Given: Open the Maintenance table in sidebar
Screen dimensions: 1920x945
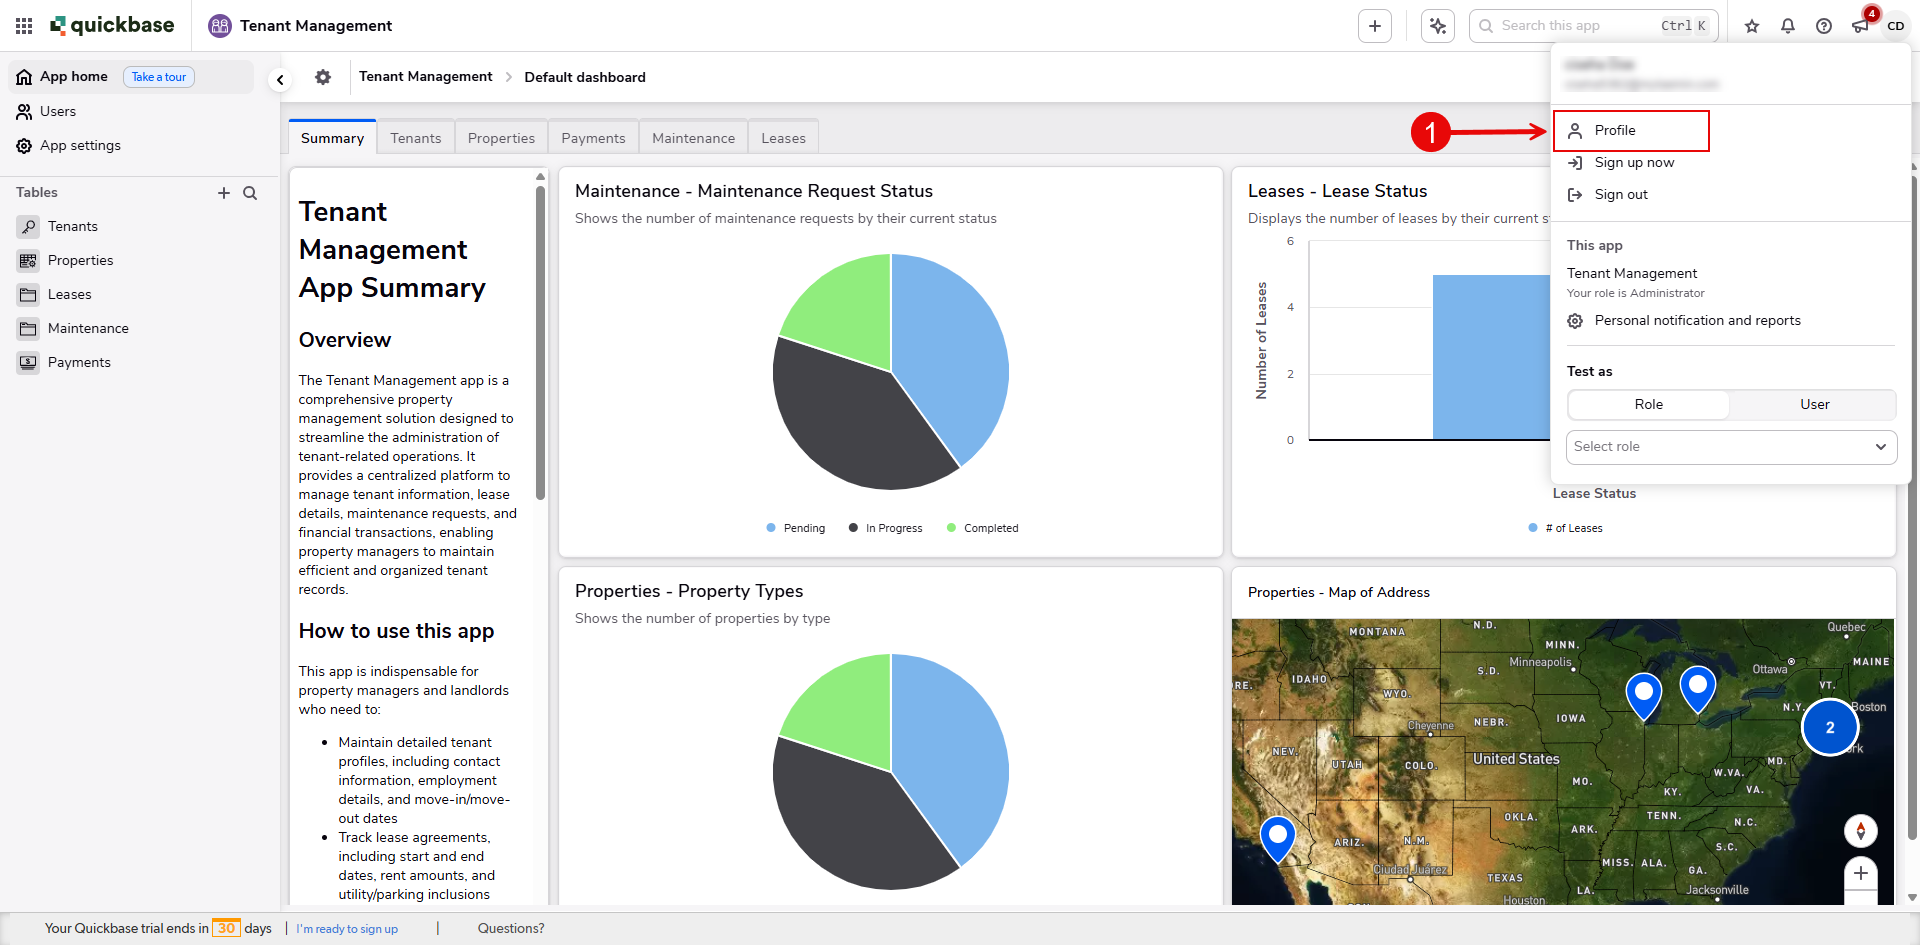Looking at the screenshot, I should 88,329.
